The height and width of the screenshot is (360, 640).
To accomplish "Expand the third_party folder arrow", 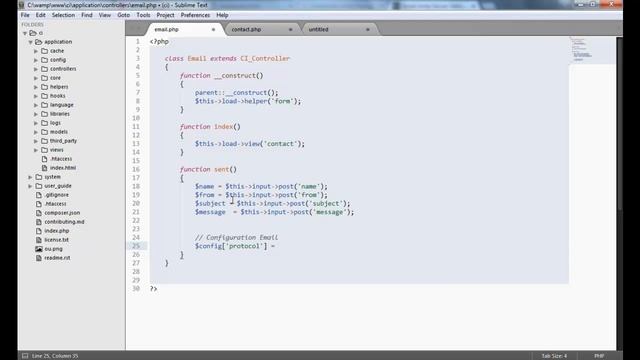I will [x=36, y=141].
